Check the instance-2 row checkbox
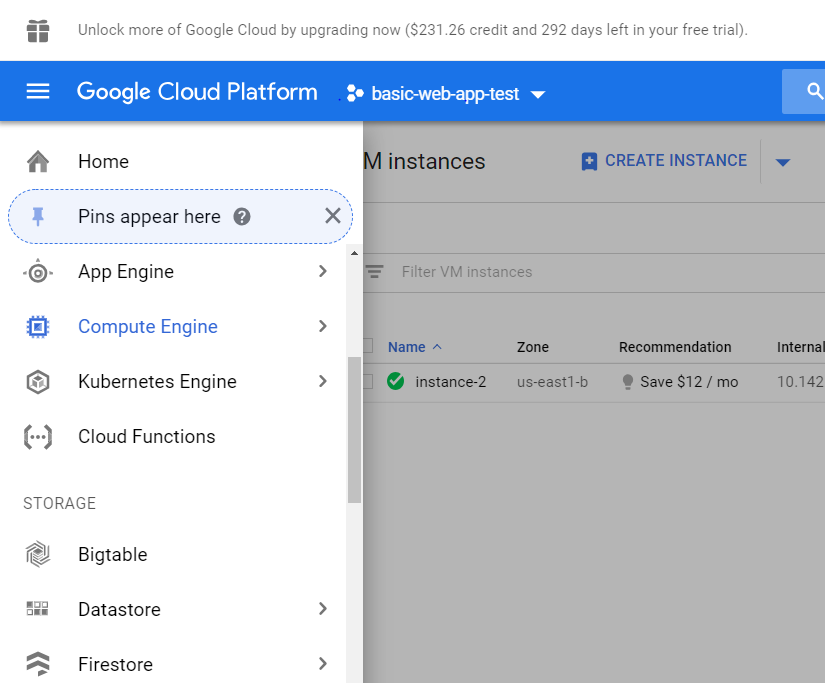 [368, 381]
